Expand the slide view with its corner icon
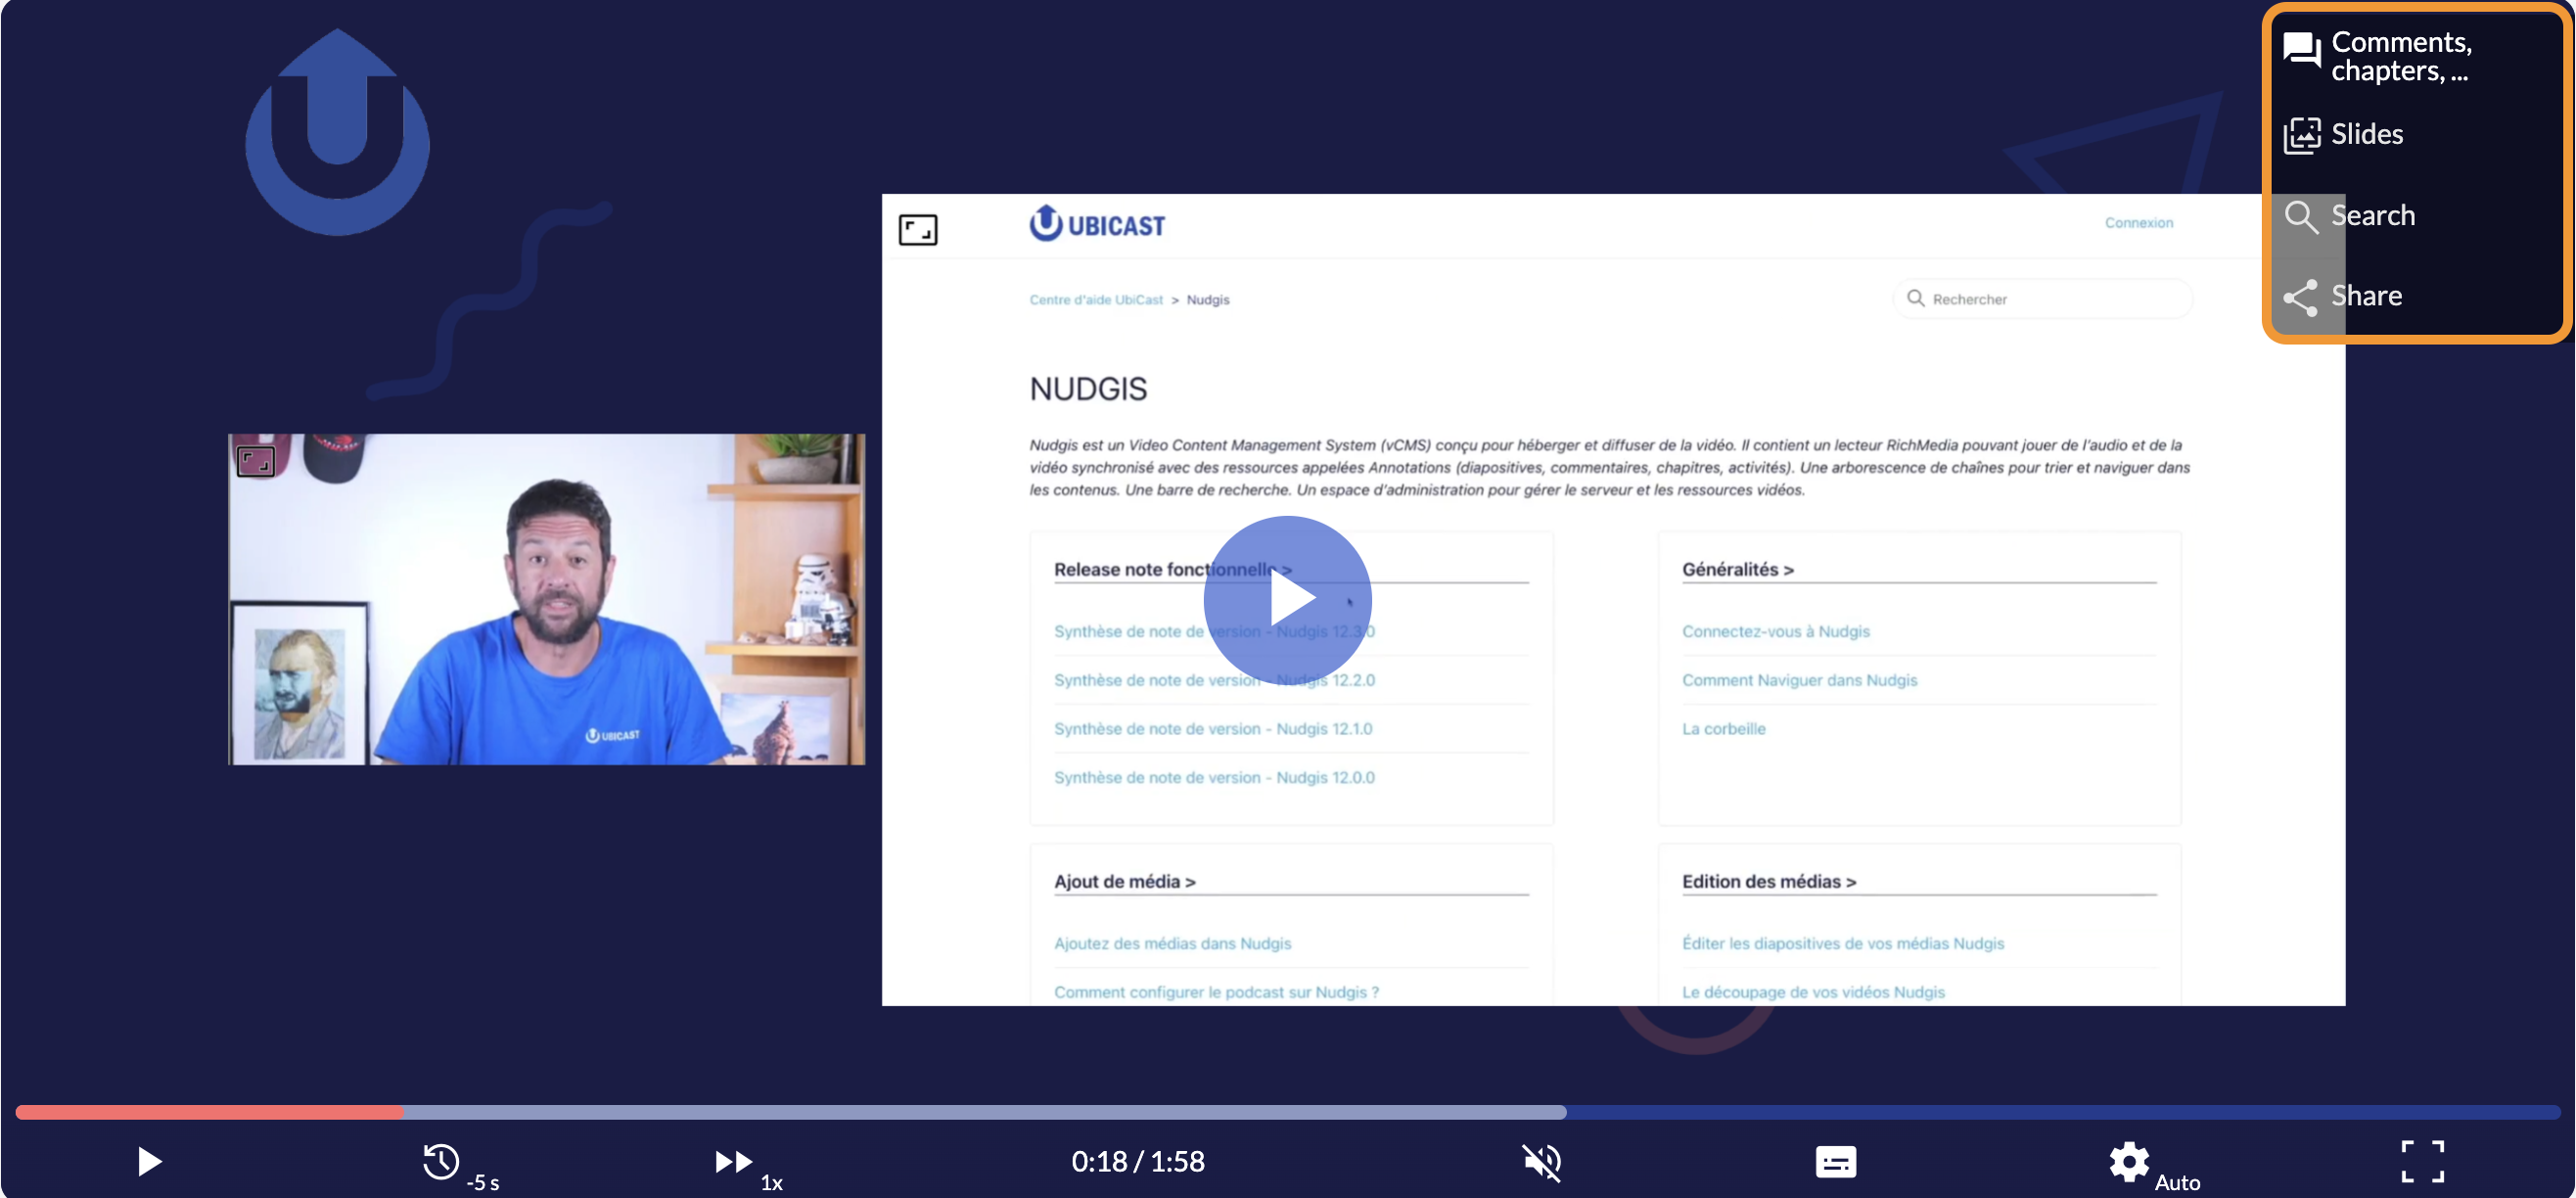 [x=917, y=230]
